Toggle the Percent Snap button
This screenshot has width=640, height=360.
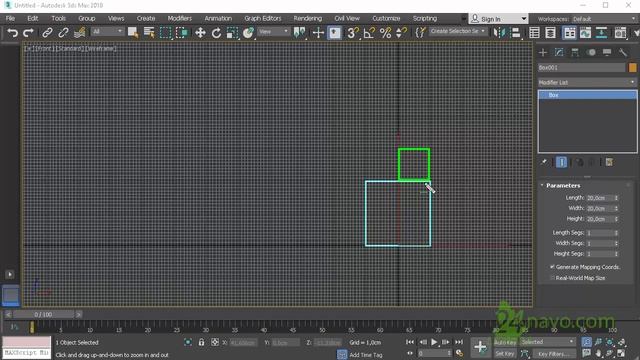click(x=385, y=33)
